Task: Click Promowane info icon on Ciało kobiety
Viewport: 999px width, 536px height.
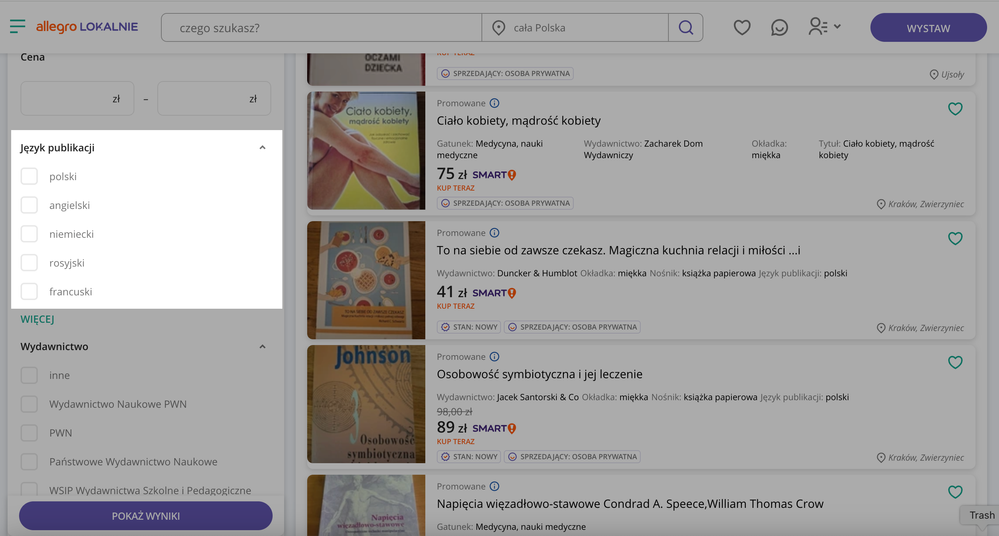Action: (494, 103)
